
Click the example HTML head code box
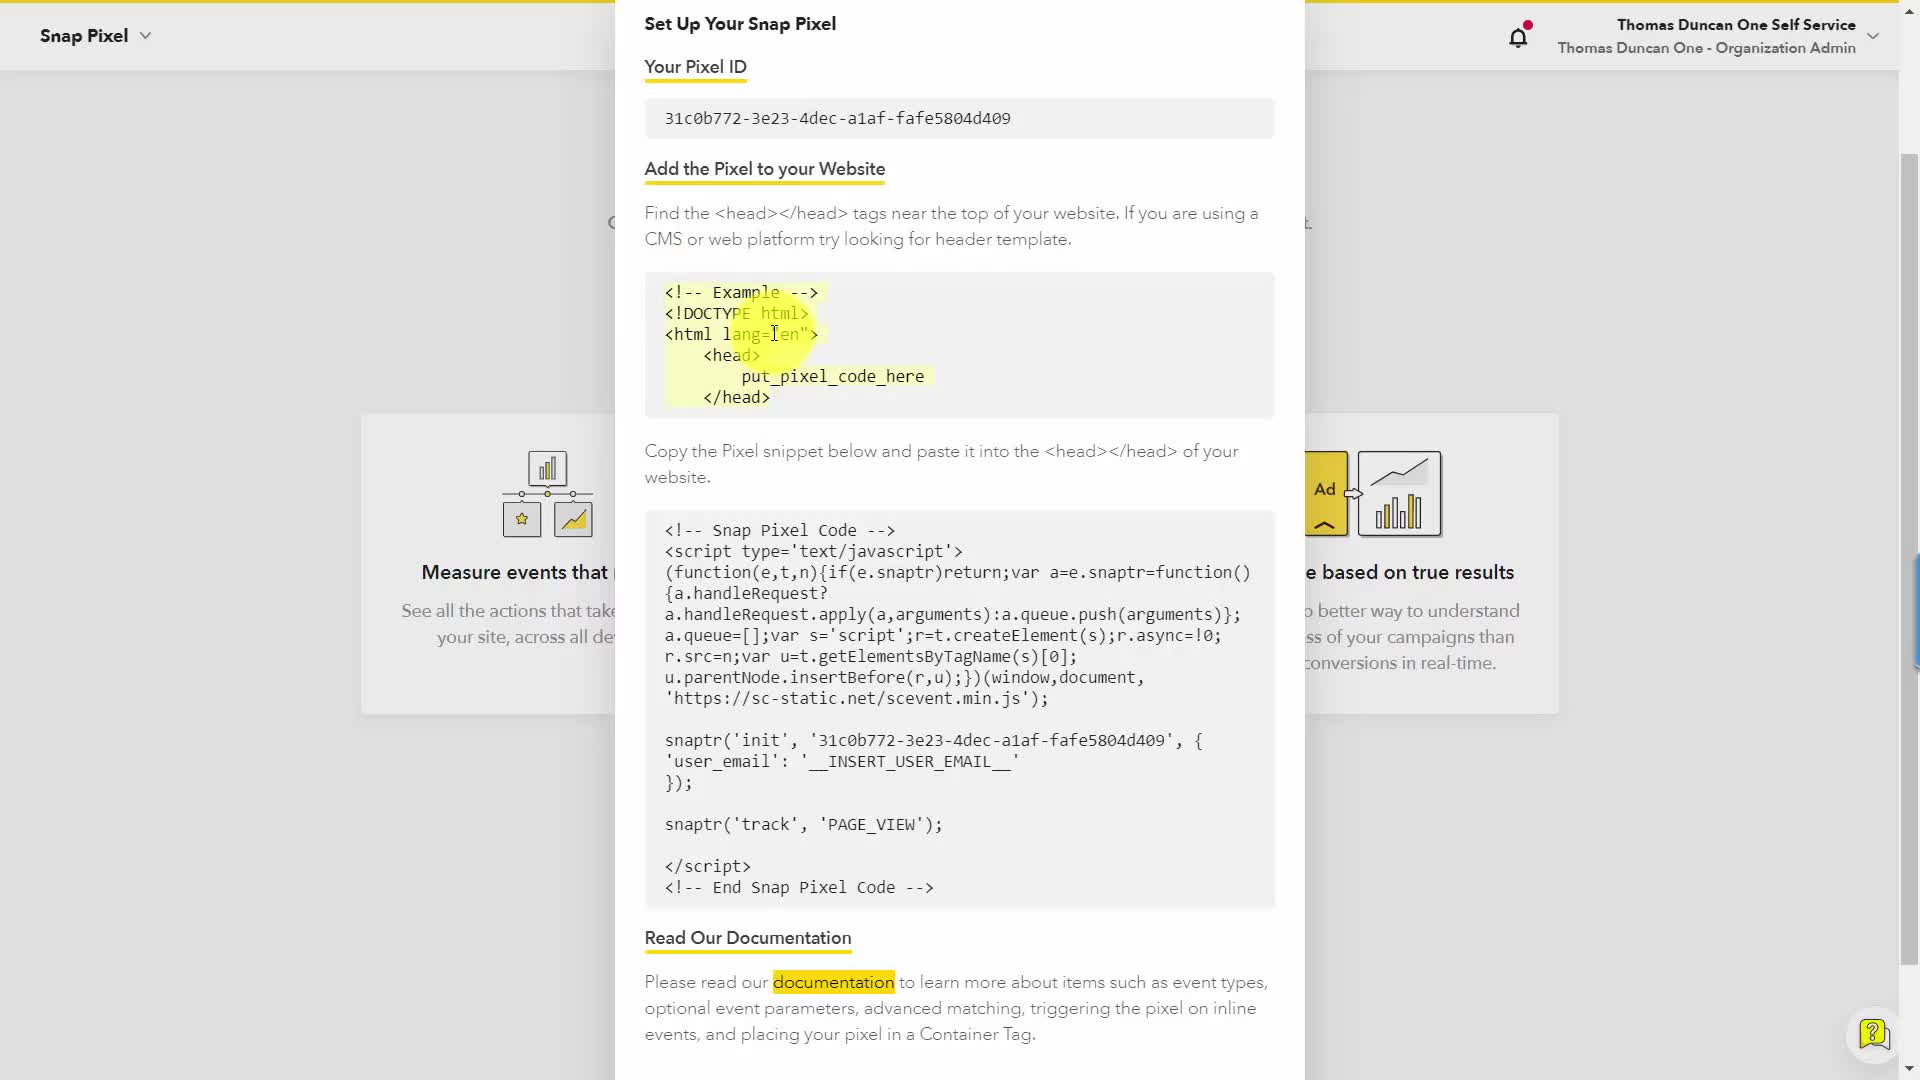coord(959,345)
